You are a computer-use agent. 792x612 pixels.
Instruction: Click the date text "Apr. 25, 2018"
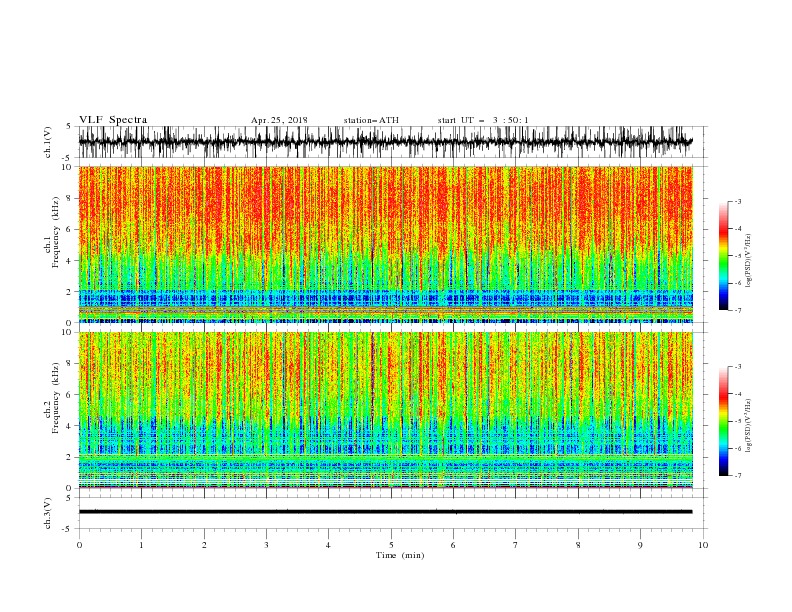tap(279, 120)
